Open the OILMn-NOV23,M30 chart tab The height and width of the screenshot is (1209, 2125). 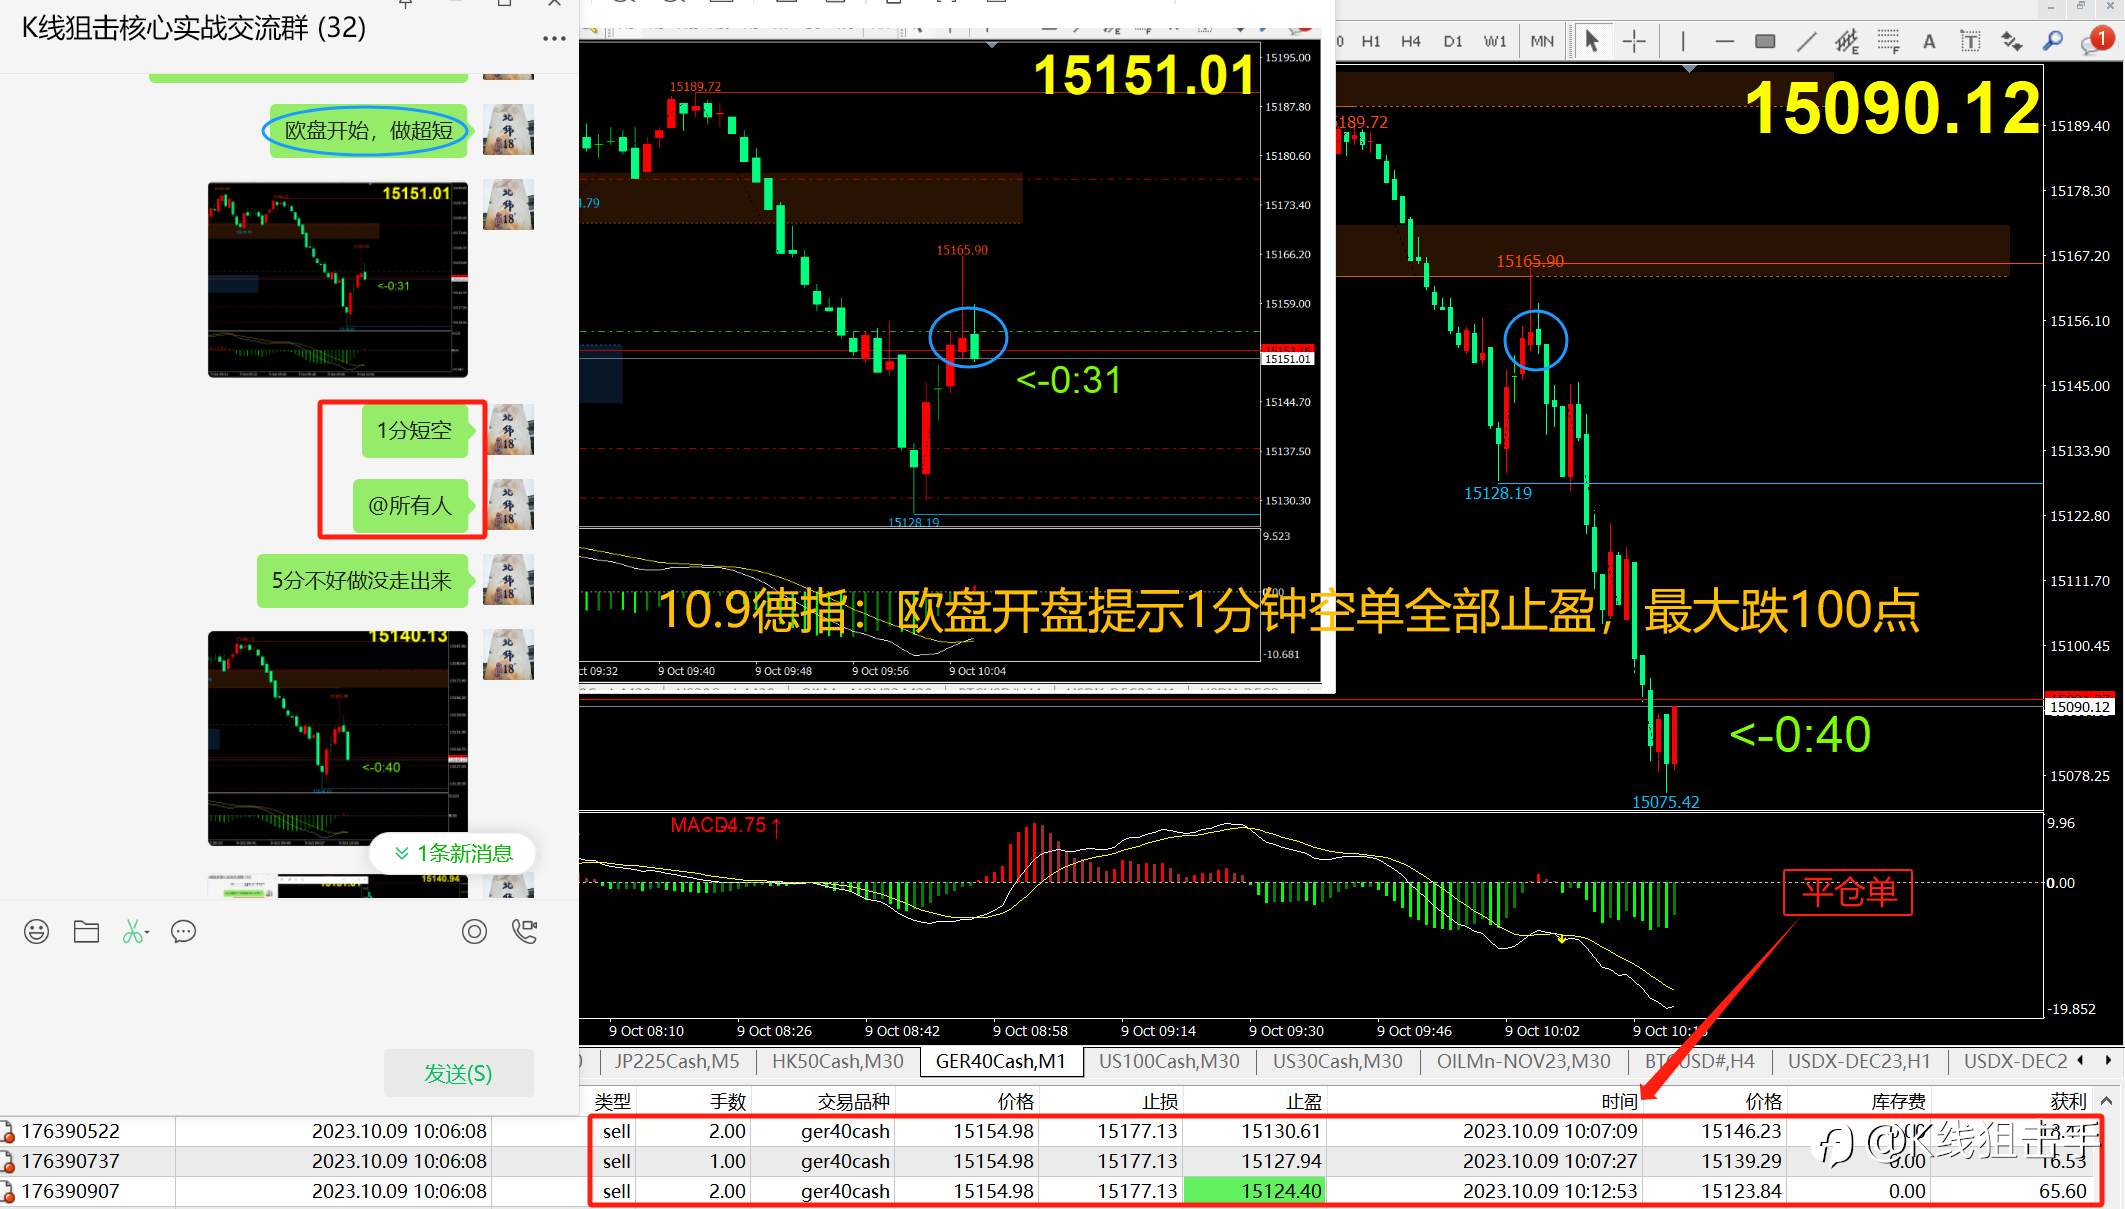coord(1524,1061)
